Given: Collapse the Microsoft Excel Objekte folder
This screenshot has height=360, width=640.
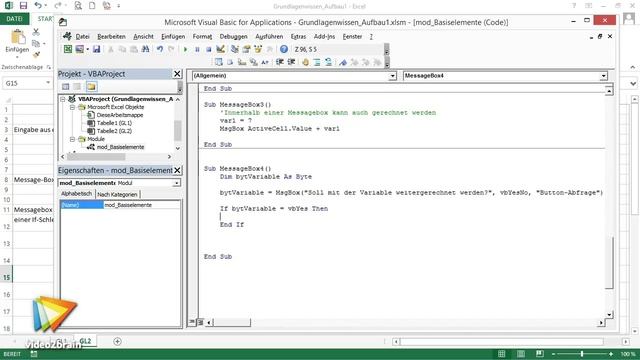Looking at the screenshot, I should point(72,107).
